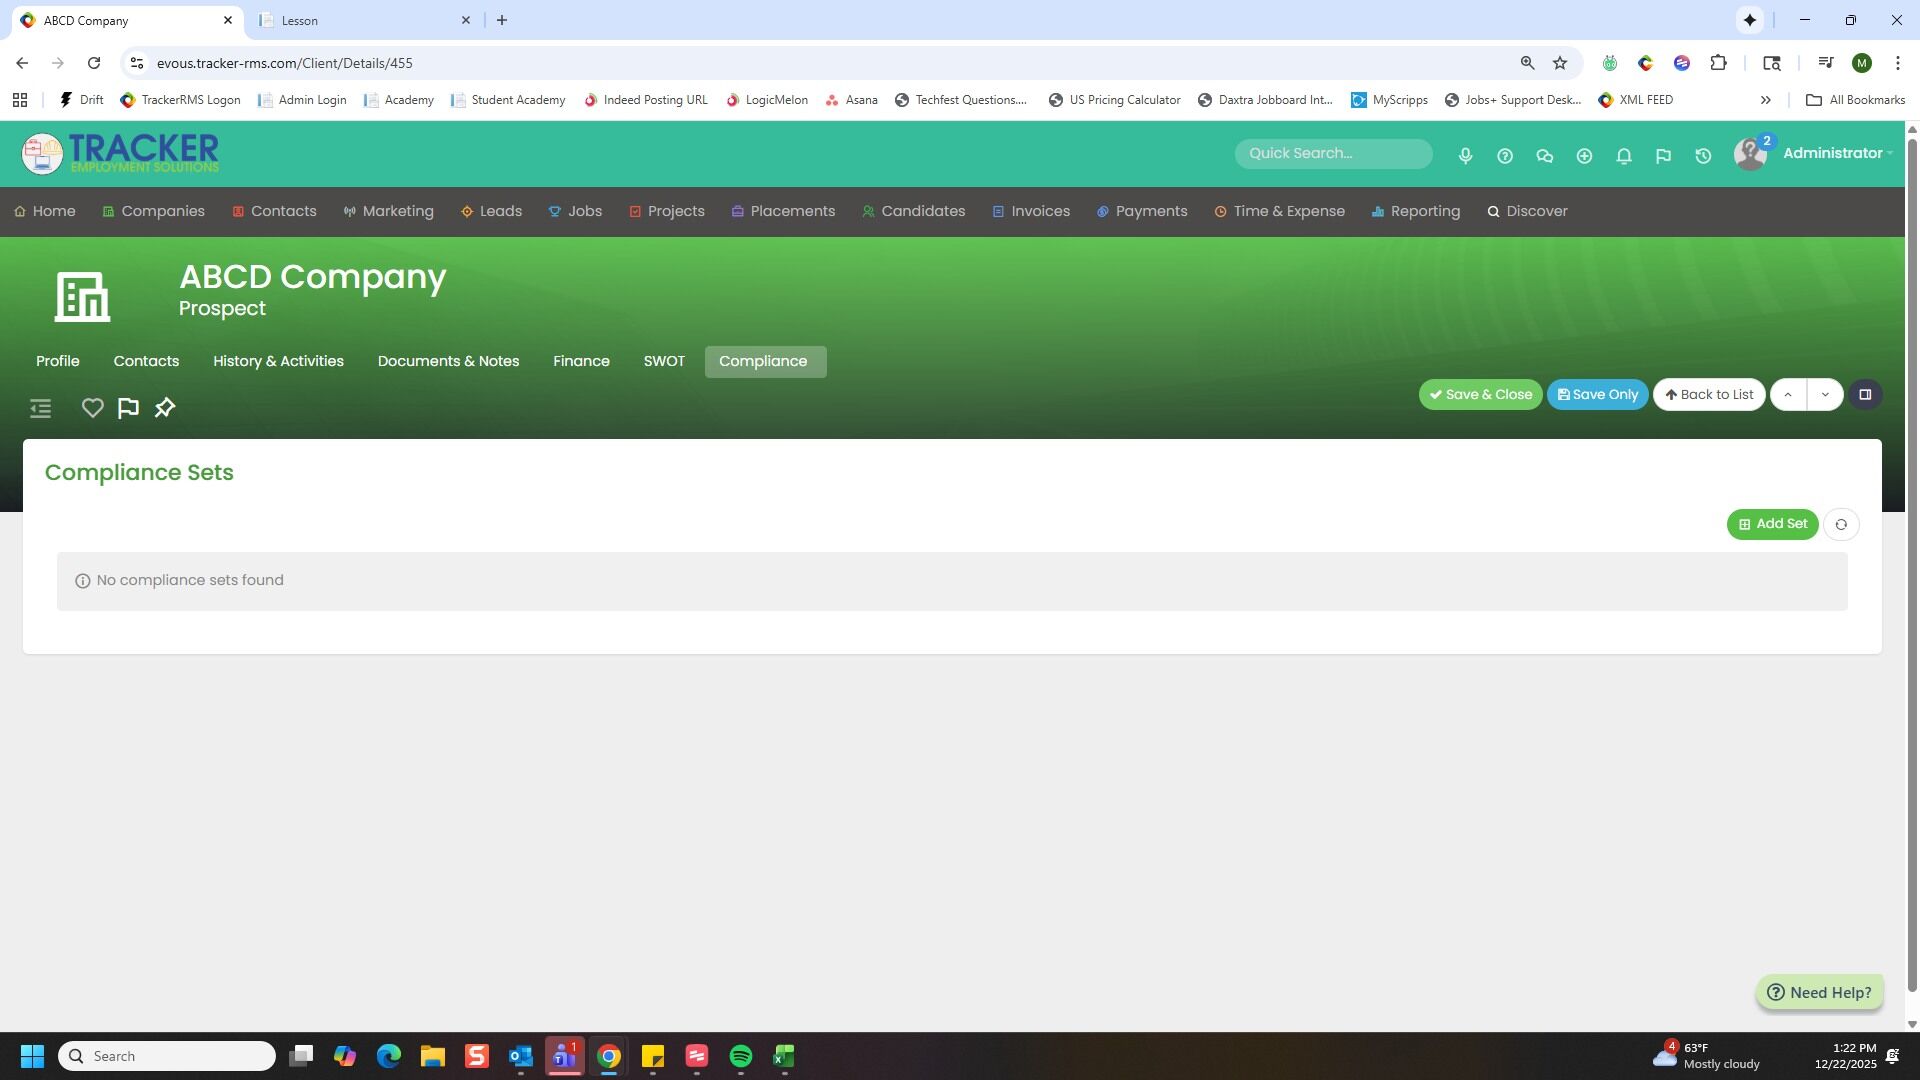This screenshot has height=1080, width=1920.
Task: Open recent history clock icon
Action: click(x=1703, y=156)
